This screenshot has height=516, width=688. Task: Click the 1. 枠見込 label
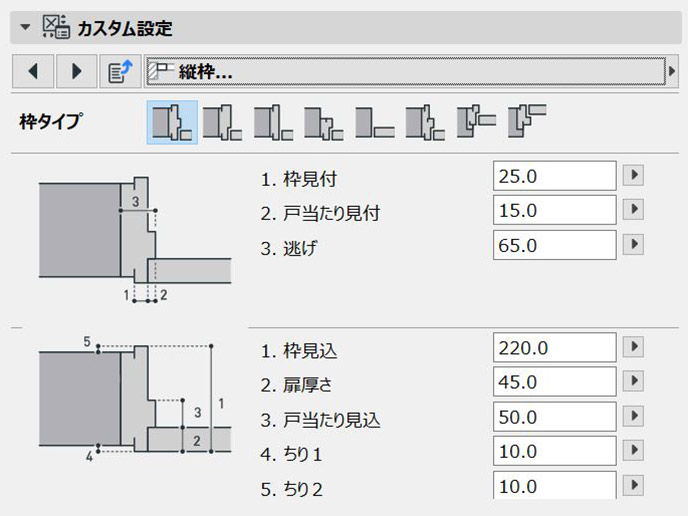299,351
